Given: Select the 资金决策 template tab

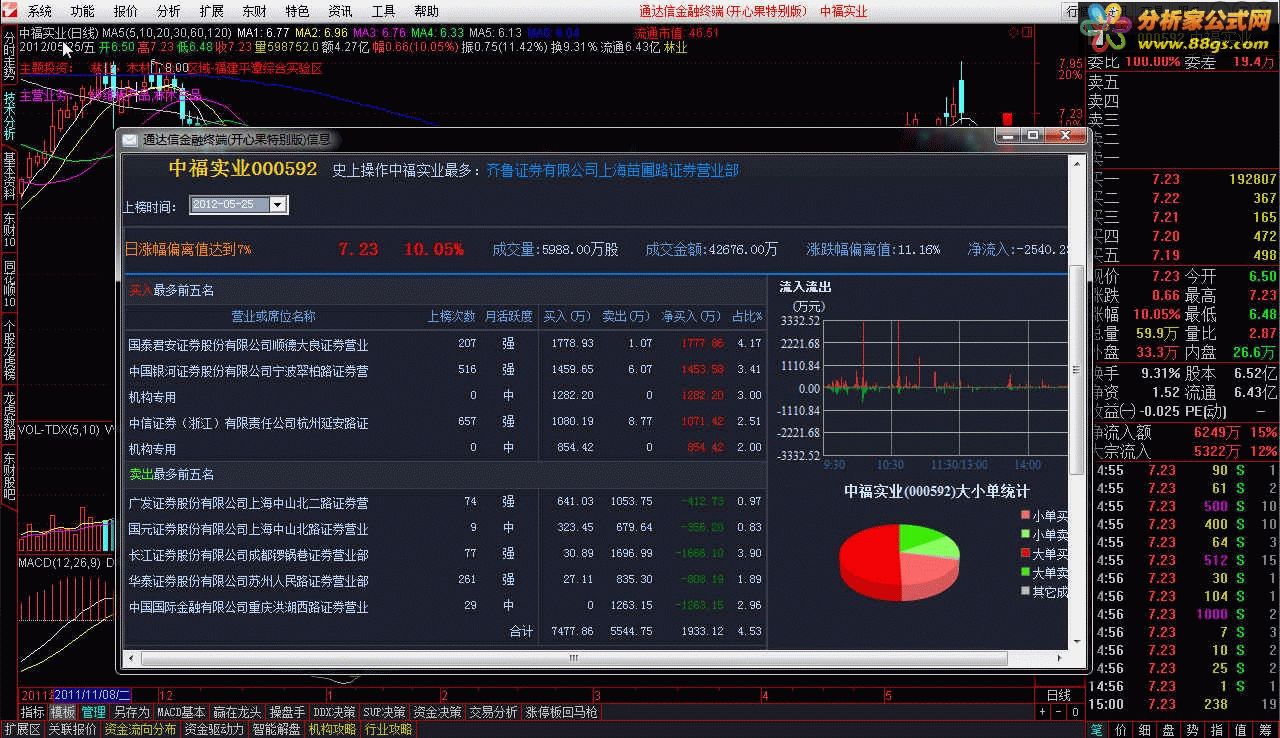Looking at the screenshot, I should click(437, 712).
